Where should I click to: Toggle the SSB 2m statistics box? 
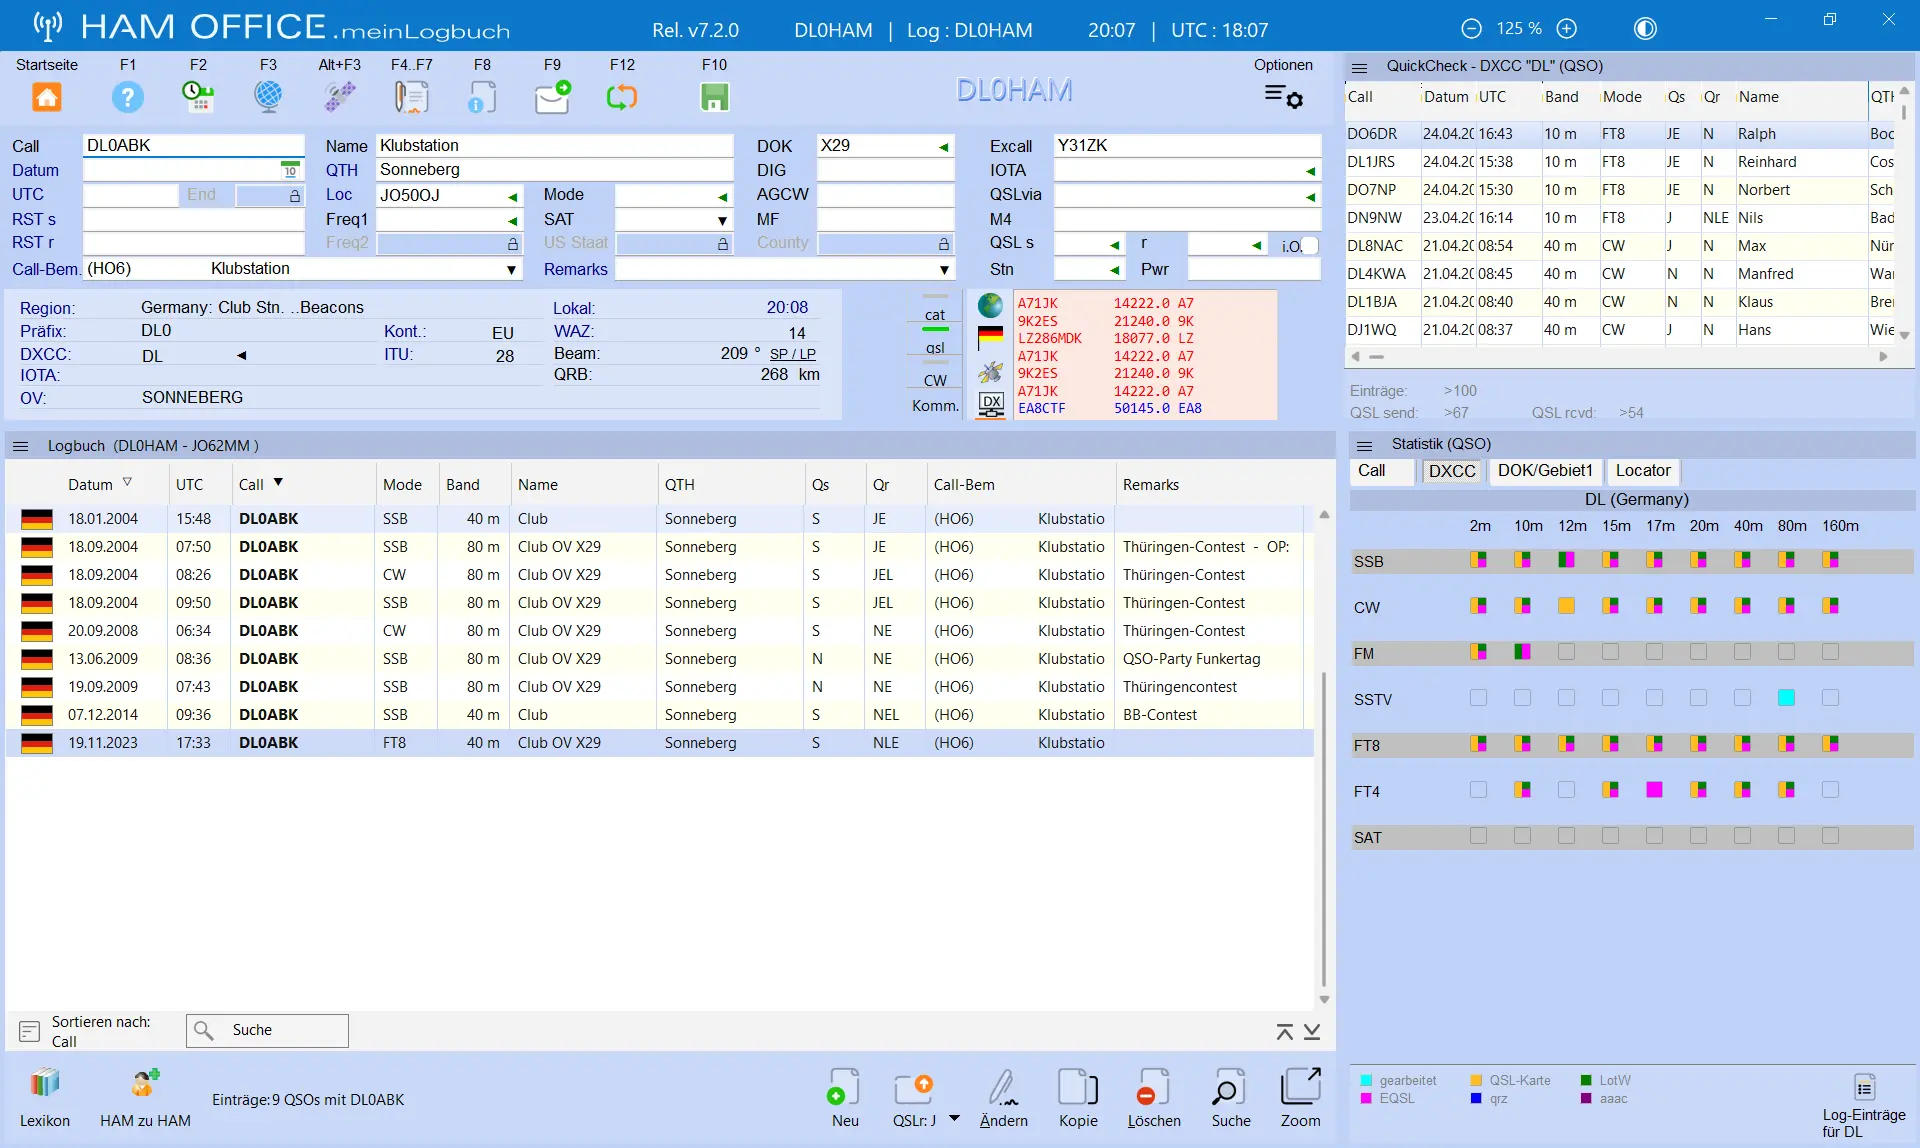(1478, 560)
